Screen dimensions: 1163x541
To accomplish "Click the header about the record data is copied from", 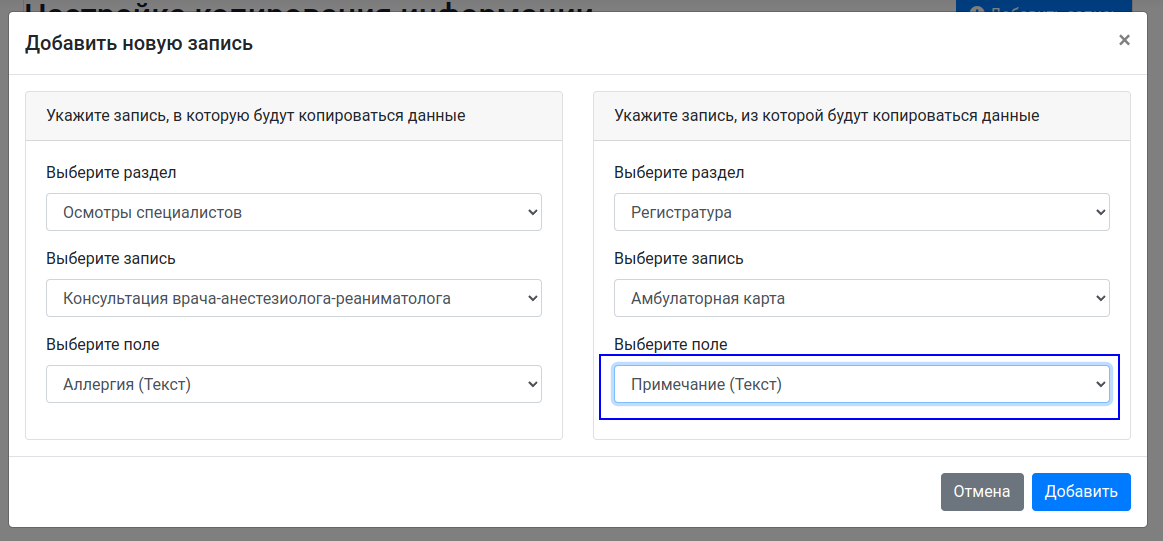I will pyautogui.click(x=827, y=116).
